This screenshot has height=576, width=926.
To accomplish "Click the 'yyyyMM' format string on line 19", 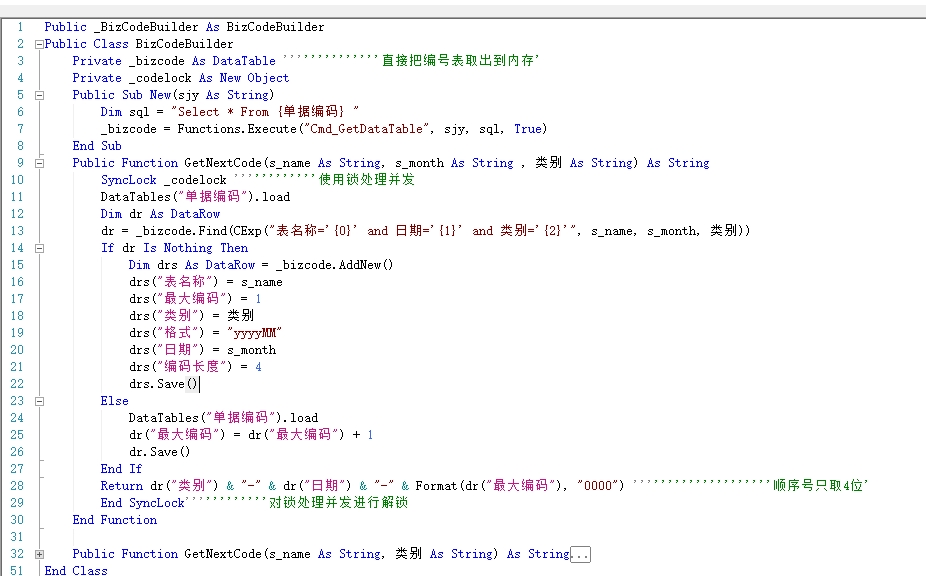I will pyautogui.click(x=255, y=333).
